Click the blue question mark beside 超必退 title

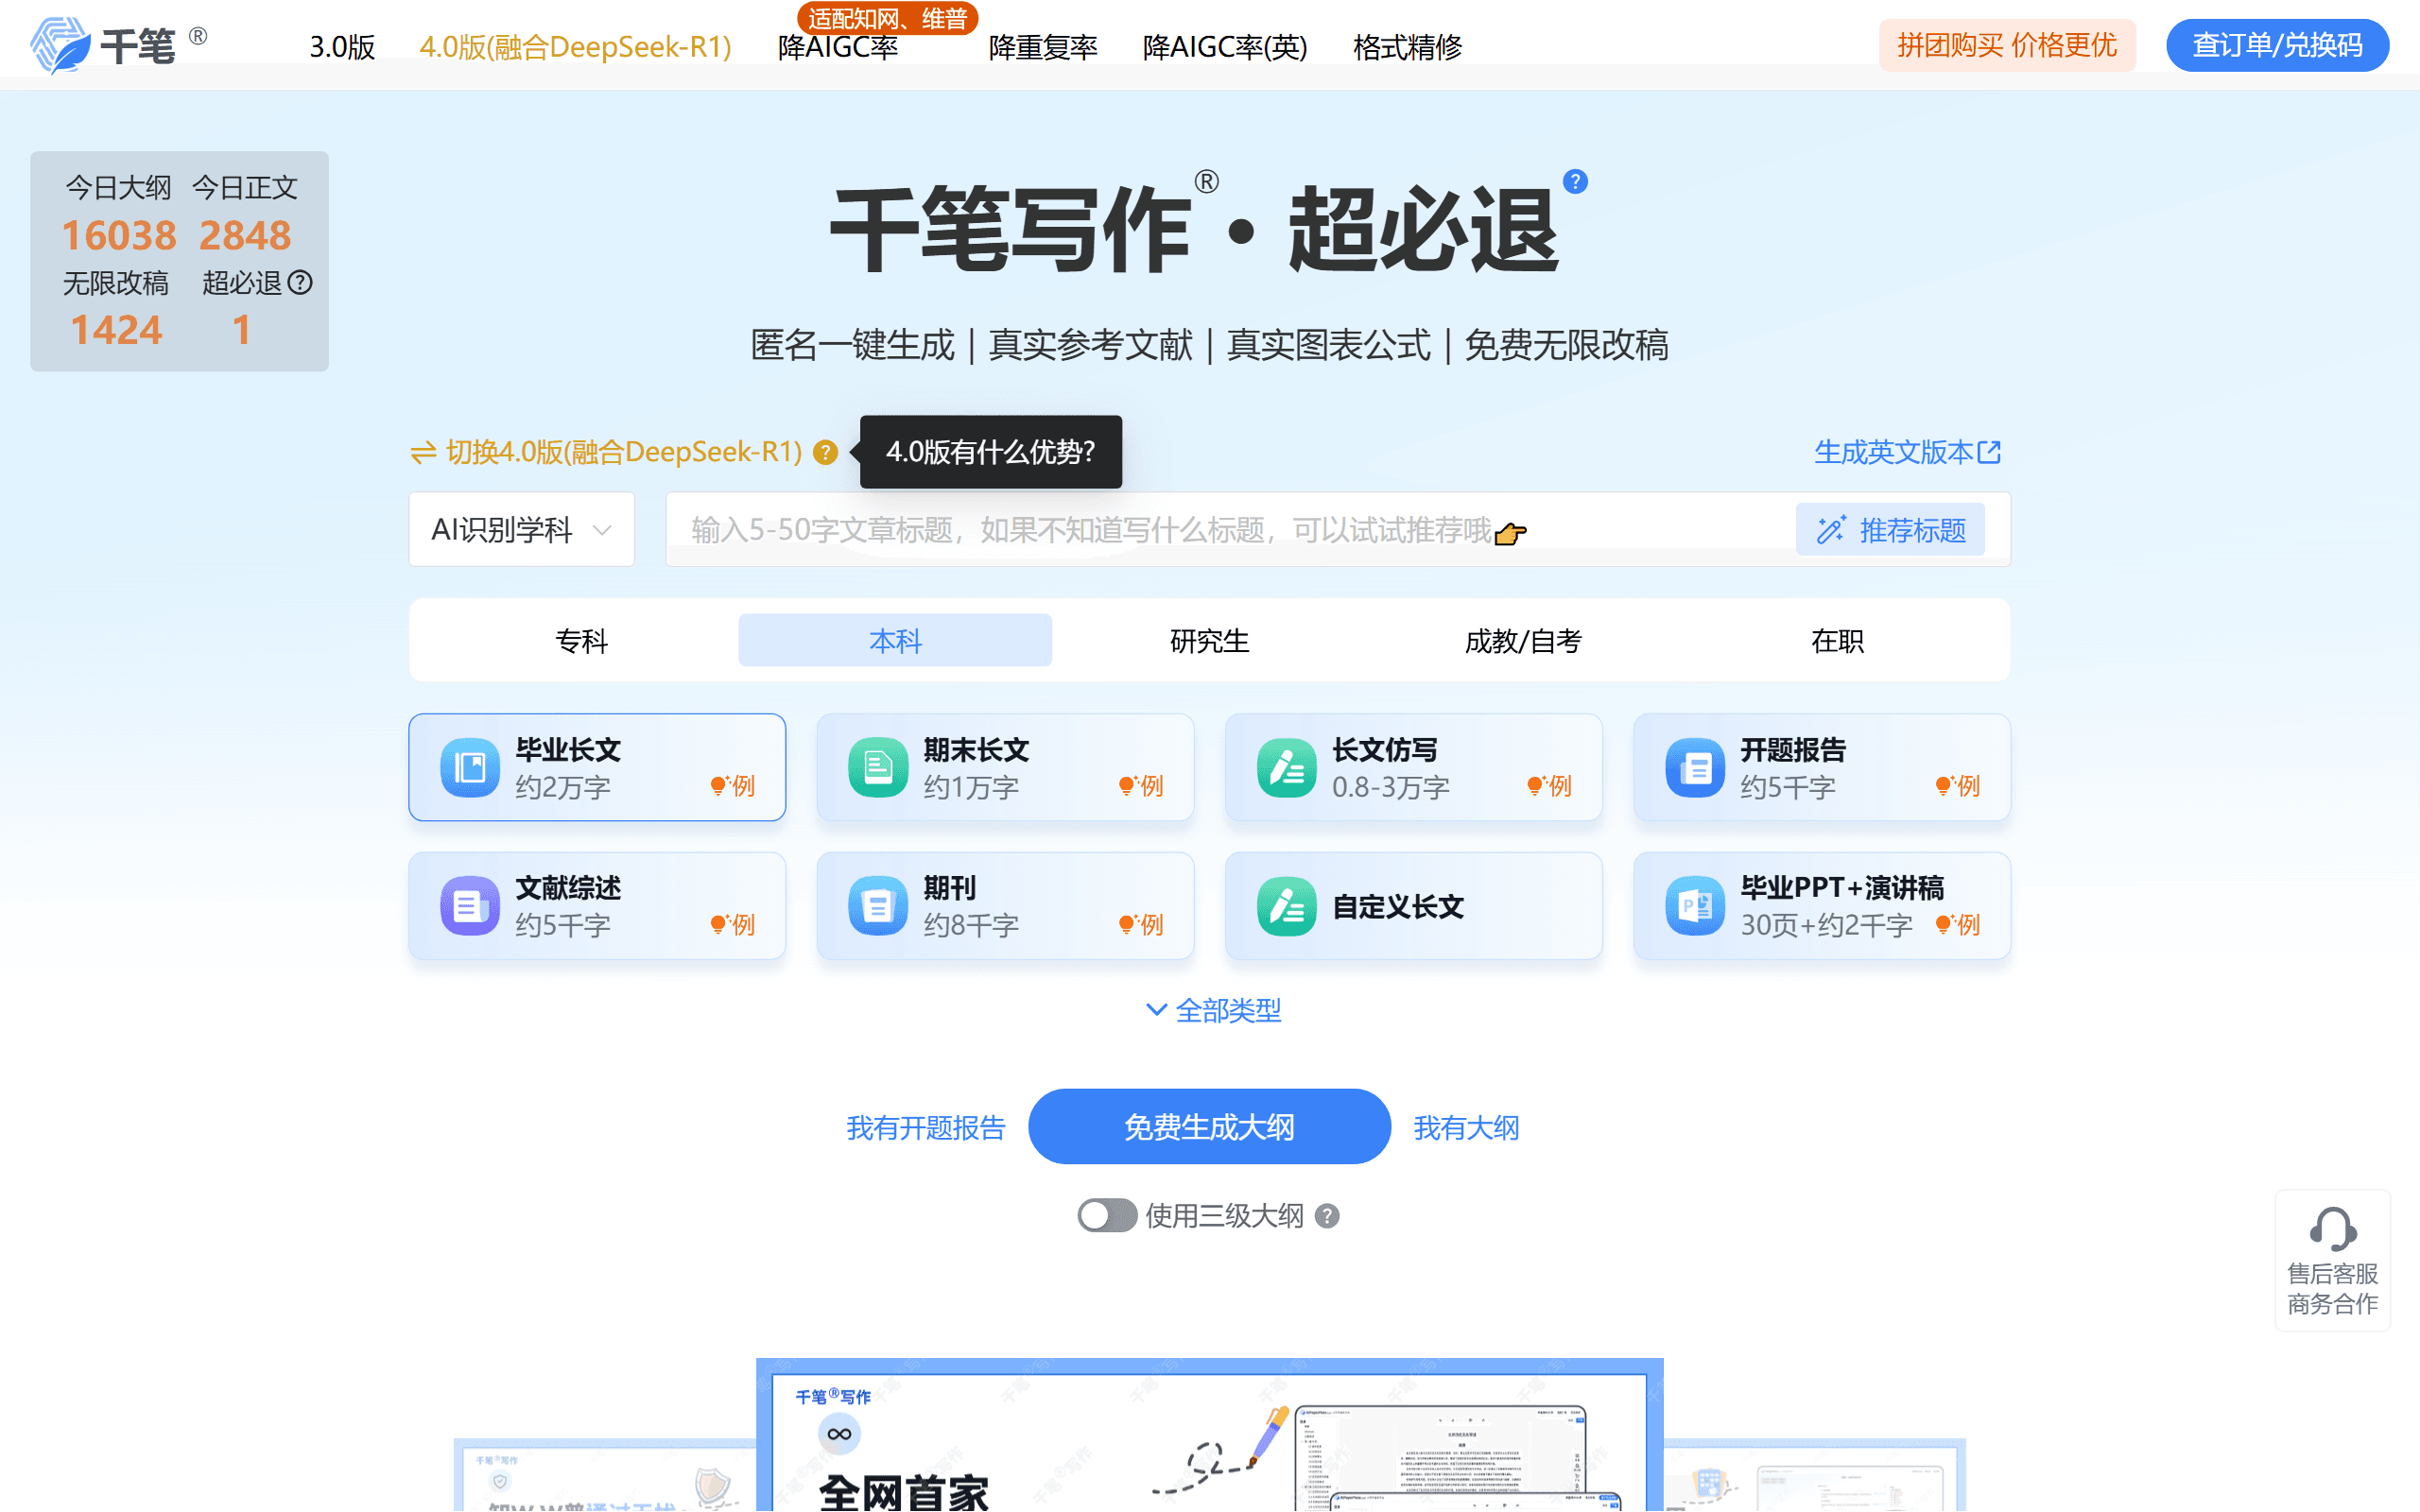[x=1575, y=182]
